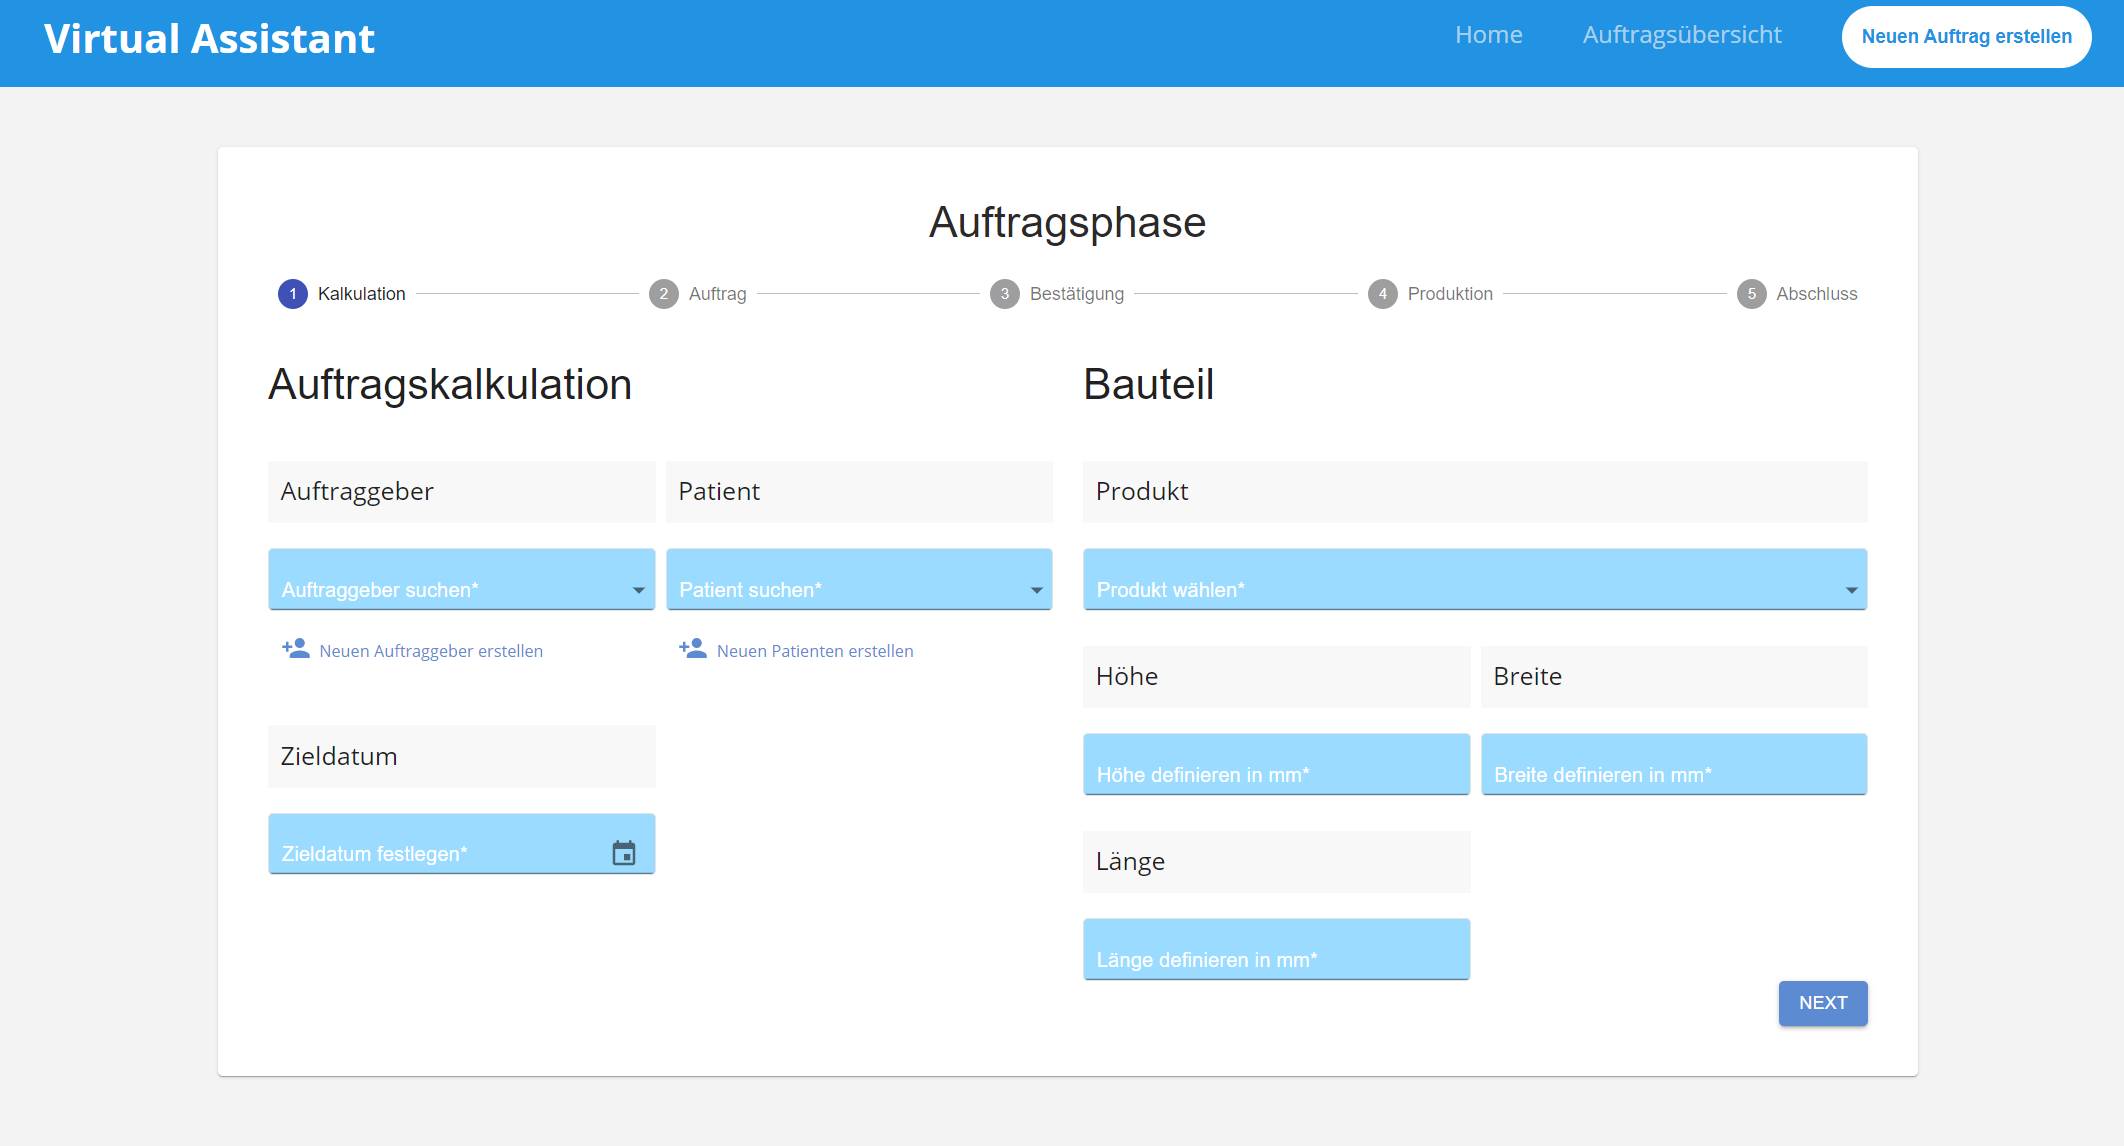2124x1146 pixels.
Task: Click the Länge label box
Action: coord(1277,862)
